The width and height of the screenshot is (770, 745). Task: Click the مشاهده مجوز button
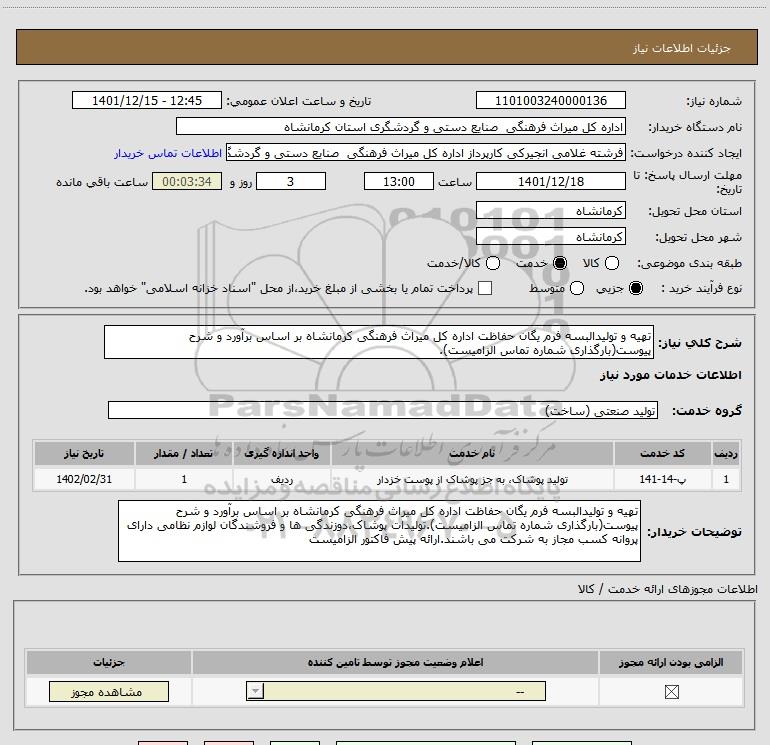[x=109, y=691]
